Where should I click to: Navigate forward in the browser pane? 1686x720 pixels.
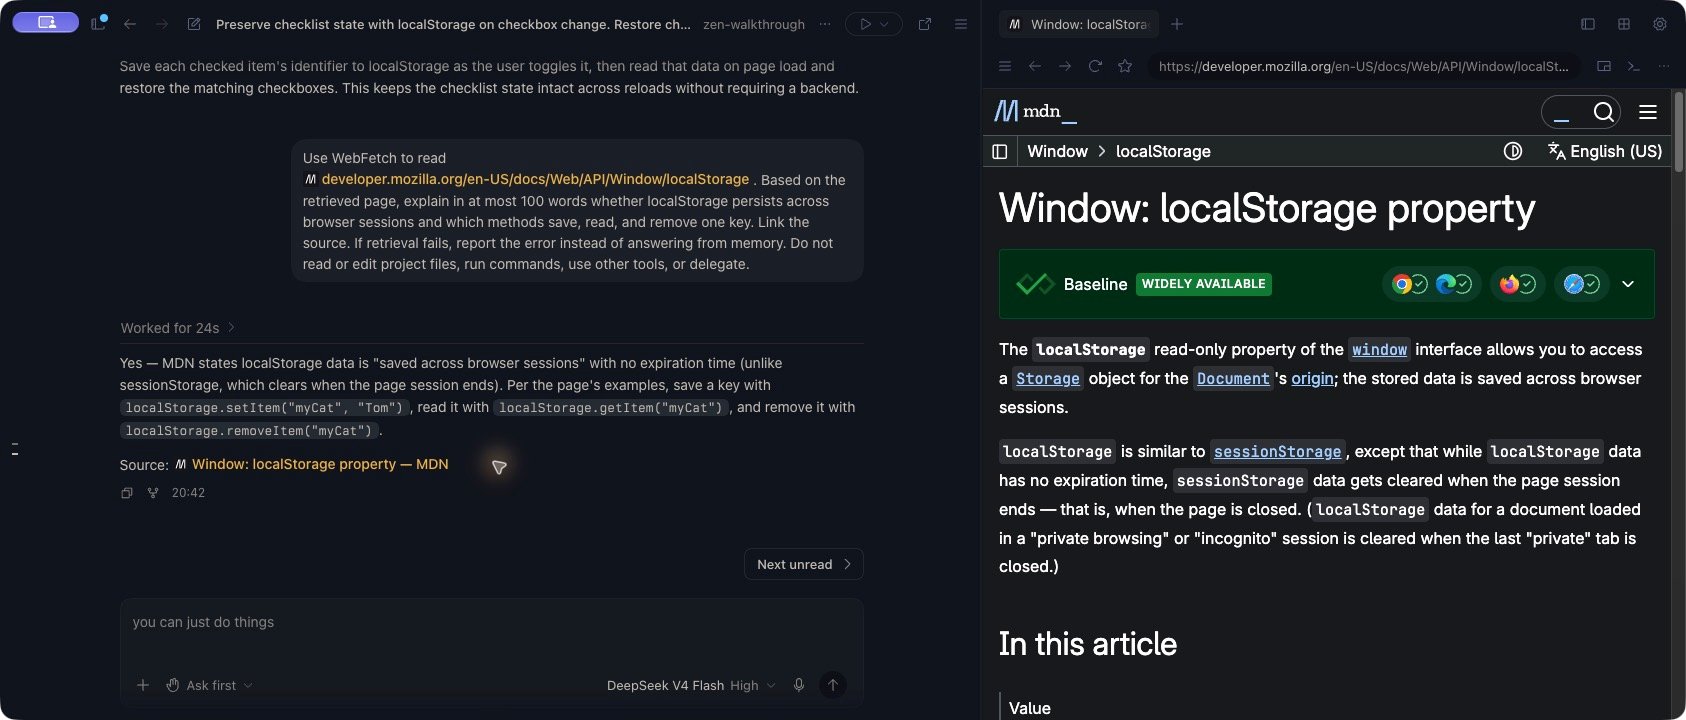click(1065, 66)
